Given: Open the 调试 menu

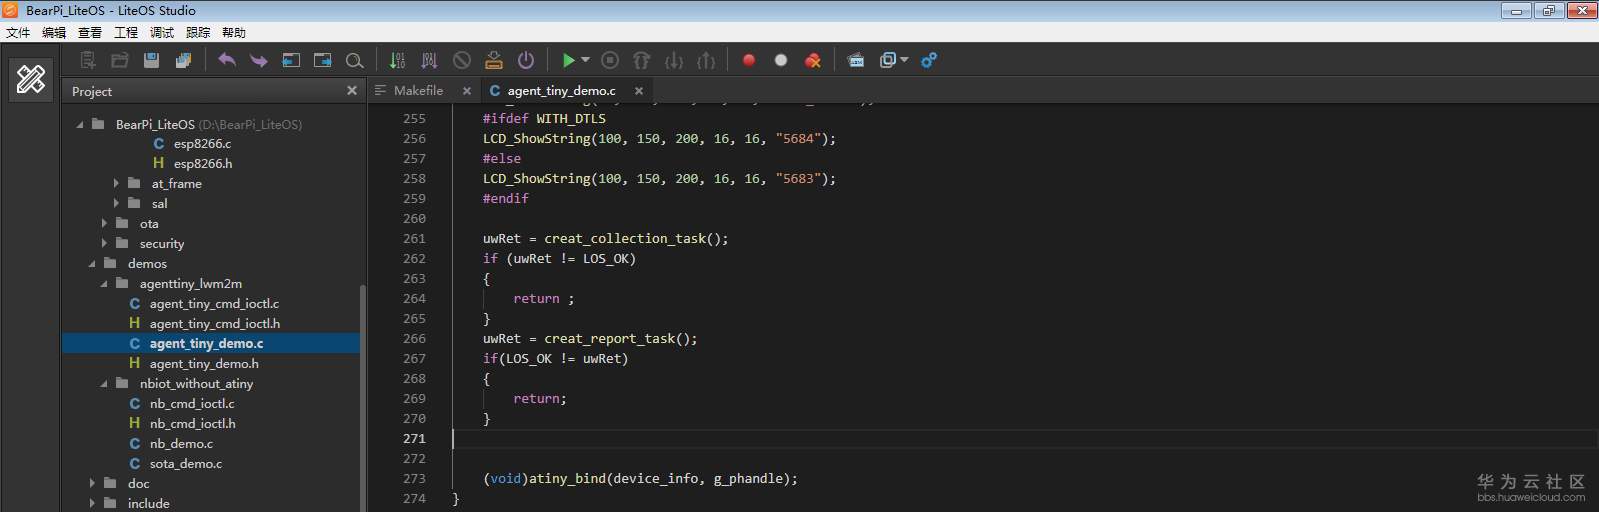Looking at the screenshot, I should [x=162, y=32].
